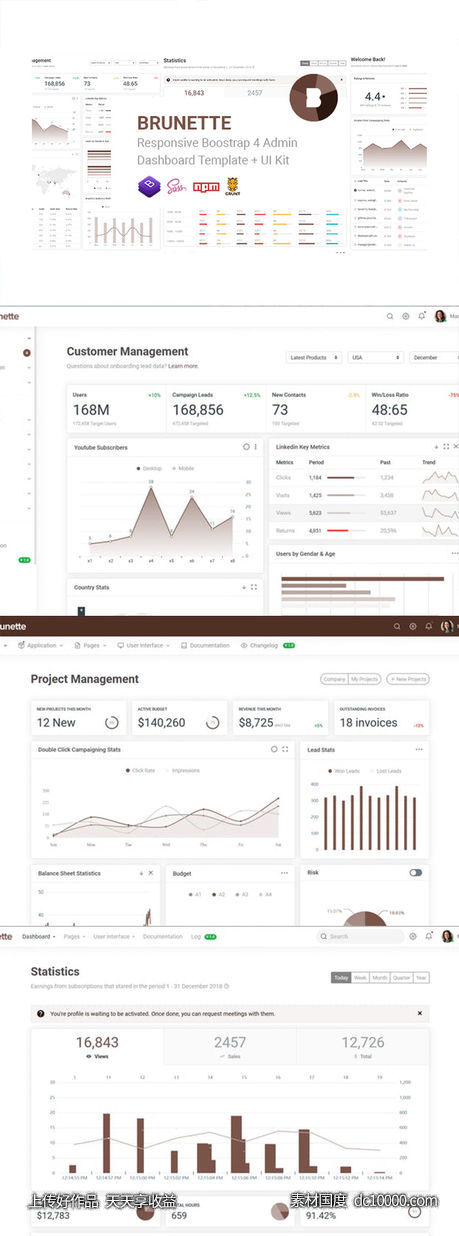This screenshot has height=1236, width=459.
Task: Switch to the 12,726 Total tab
Action: tap(363, 1048)
